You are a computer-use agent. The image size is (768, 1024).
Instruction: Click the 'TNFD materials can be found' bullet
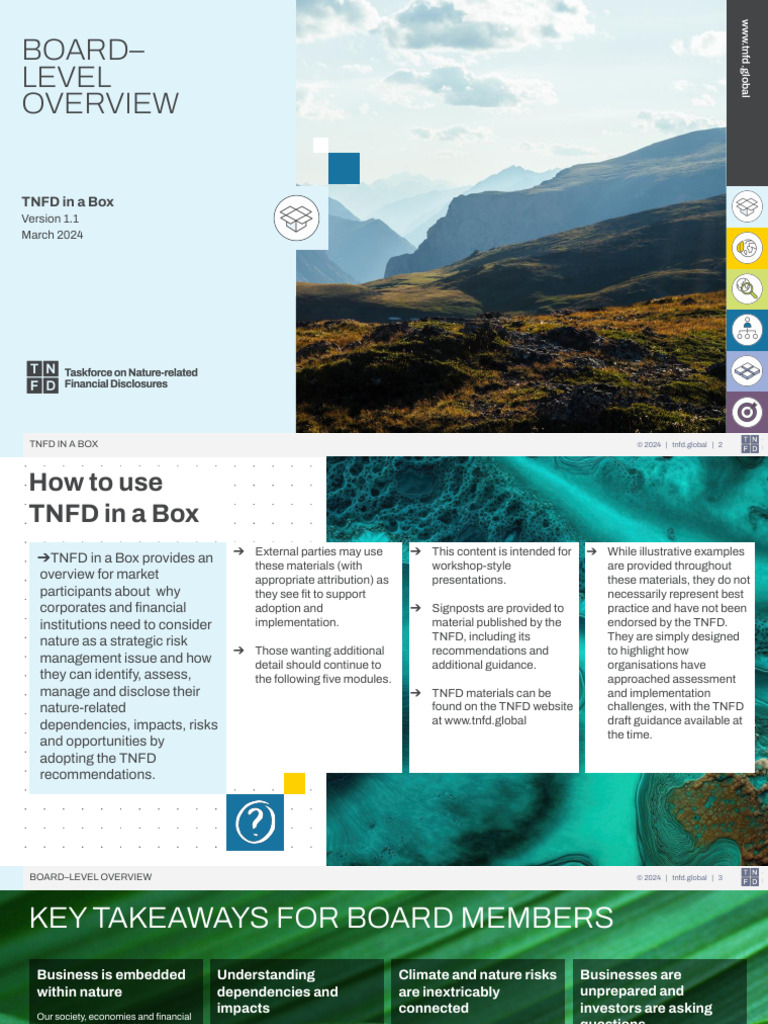point(502,707)
